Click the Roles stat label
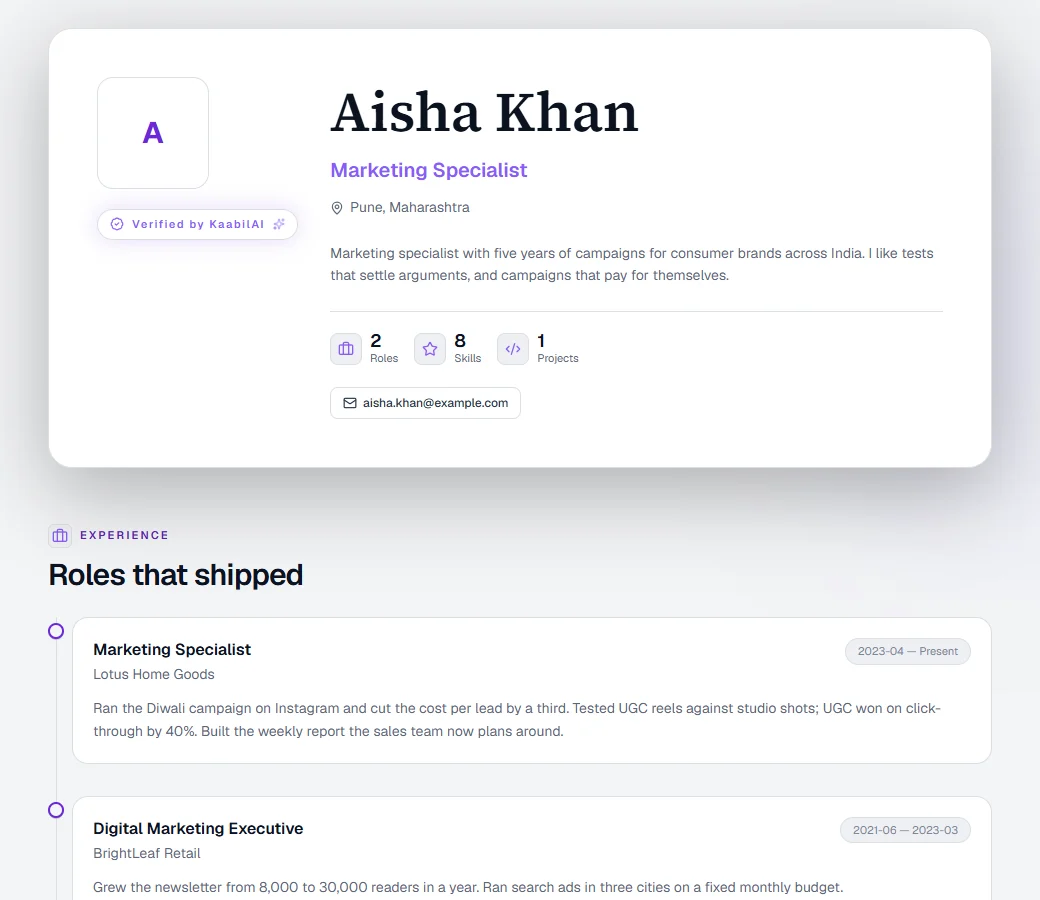 [384, 358]
